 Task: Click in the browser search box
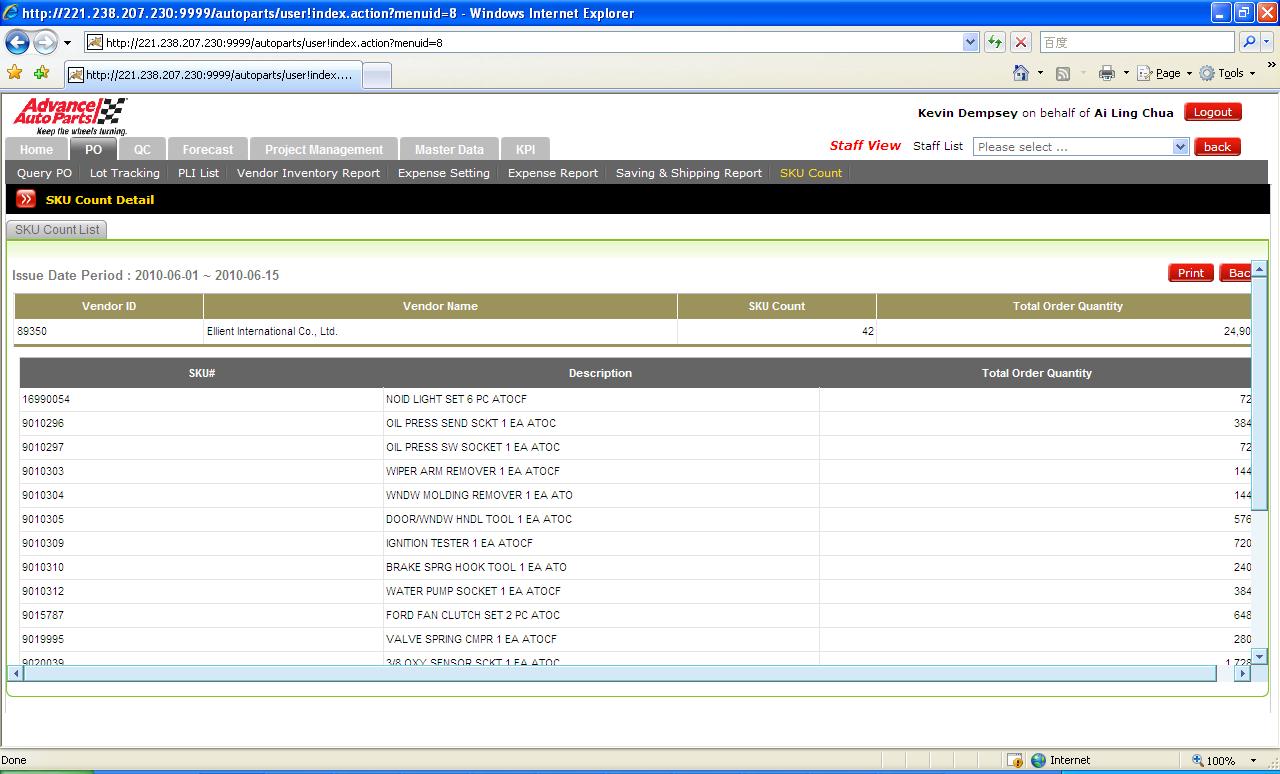click(x=1136, y=42)
